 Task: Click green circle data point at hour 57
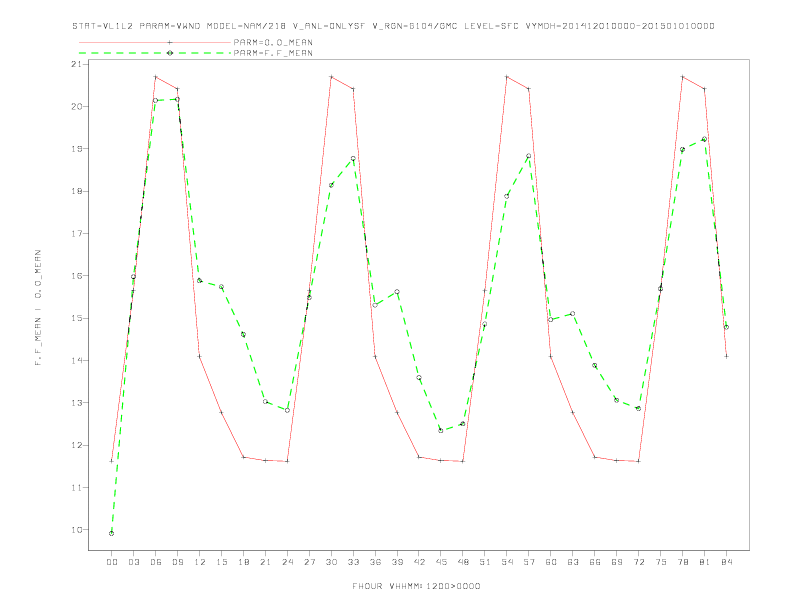click(x=529, y=156)
